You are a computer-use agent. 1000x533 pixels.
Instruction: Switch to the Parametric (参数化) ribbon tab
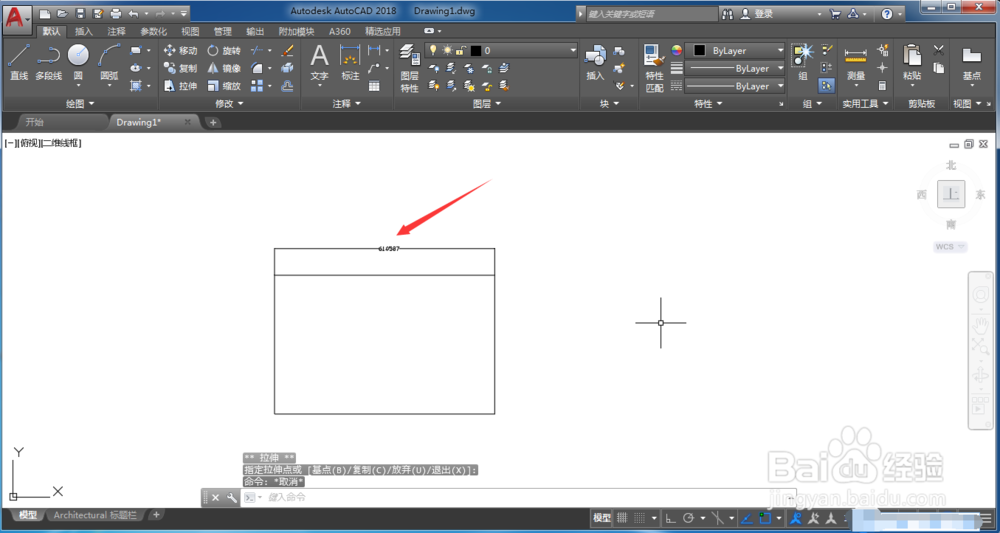tap(154, 31)
